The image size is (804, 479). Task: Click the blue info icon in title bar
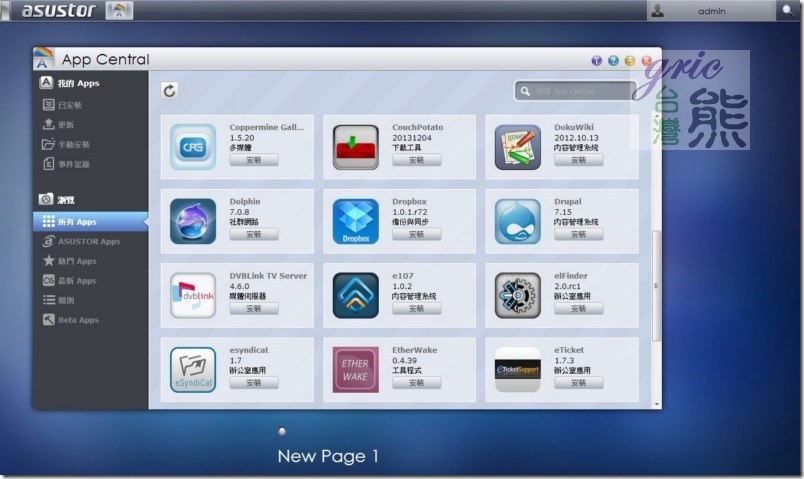tap(596, 61)
